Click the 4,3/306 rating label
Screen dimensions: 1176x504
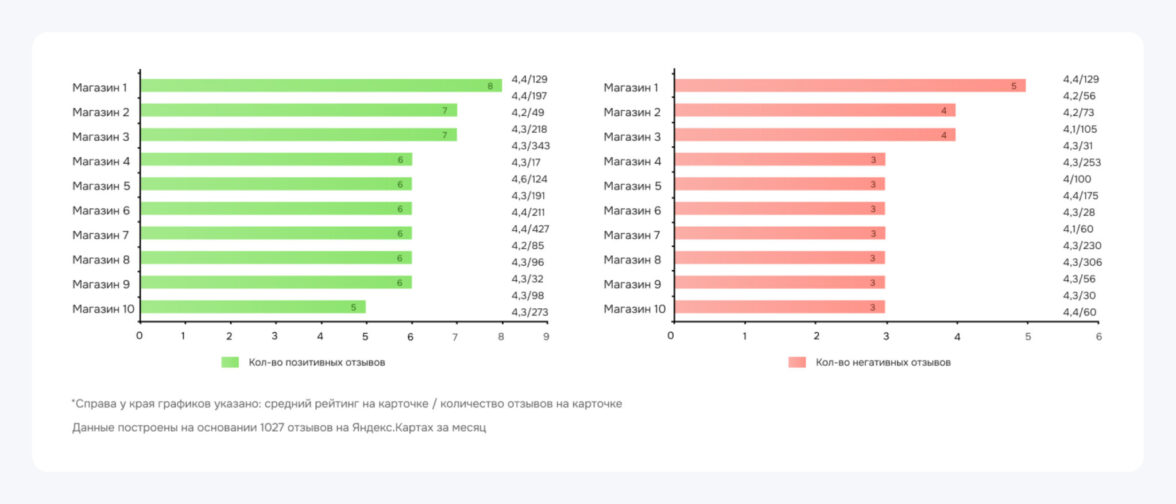pyautogui.click(x=1082, y=262)
